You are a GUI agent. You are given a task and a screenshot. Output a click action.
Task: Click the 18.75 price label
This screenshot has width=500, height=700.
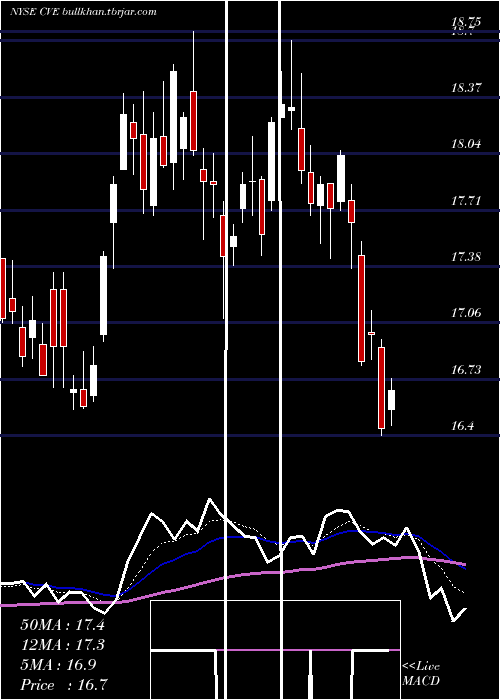point(466,21)
